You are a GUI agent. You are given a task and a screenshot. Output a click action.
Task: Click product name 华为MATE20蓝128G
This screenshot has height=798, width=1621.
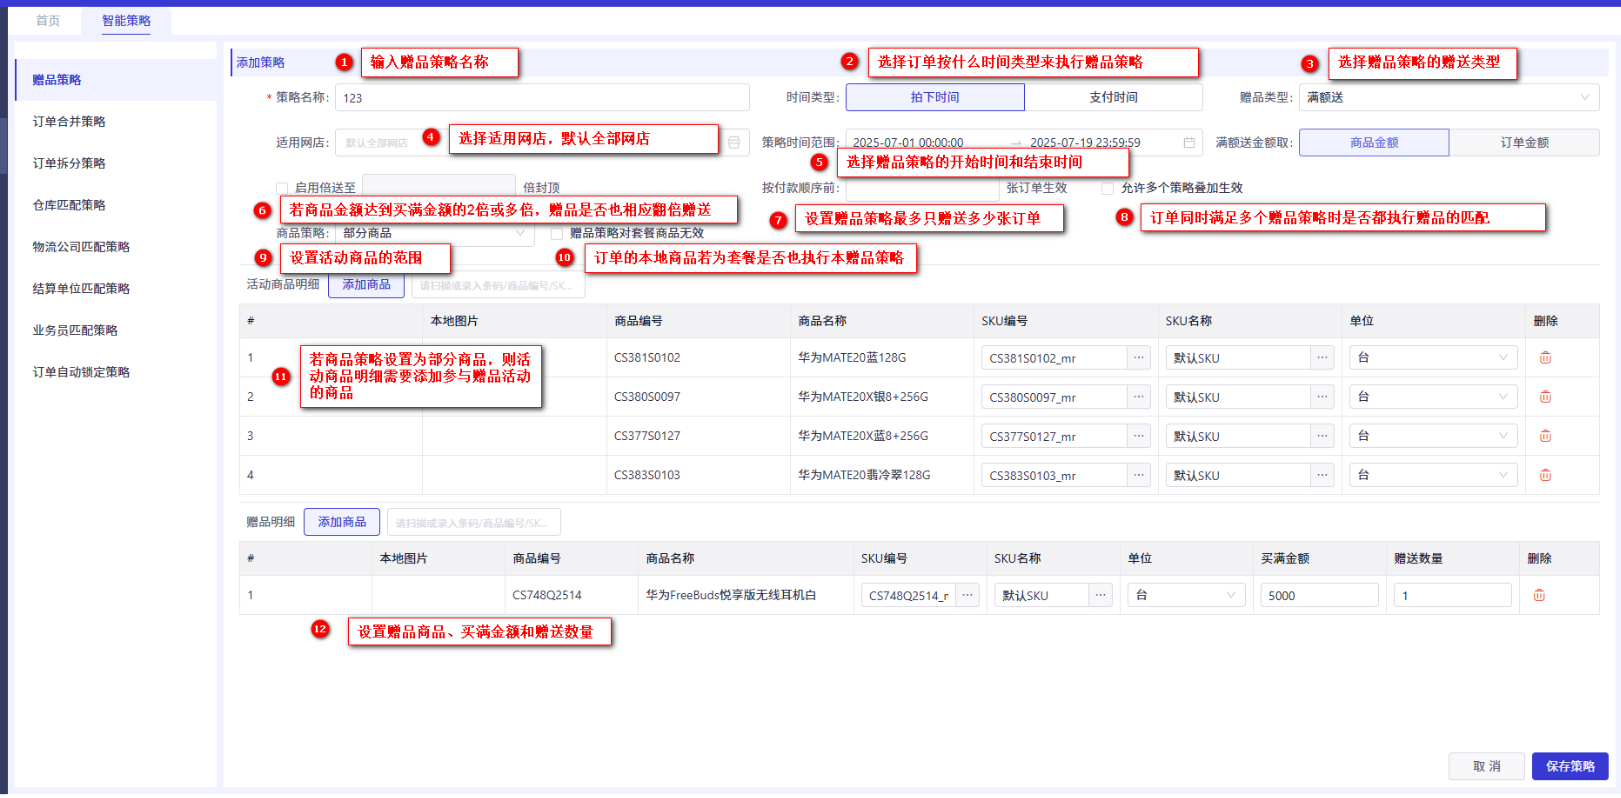point(852,358)
